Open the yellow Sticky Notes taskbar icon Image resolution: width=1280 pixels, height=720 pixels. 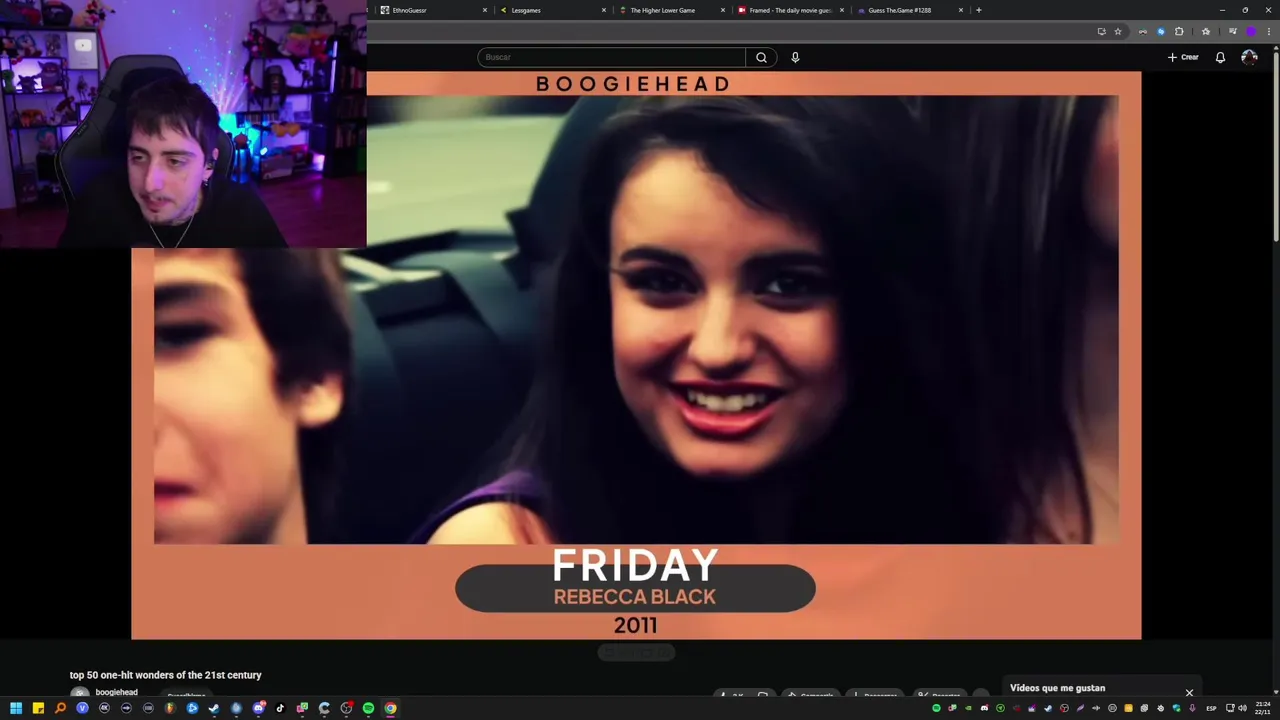pyautogui.click(x=38, y=708)
